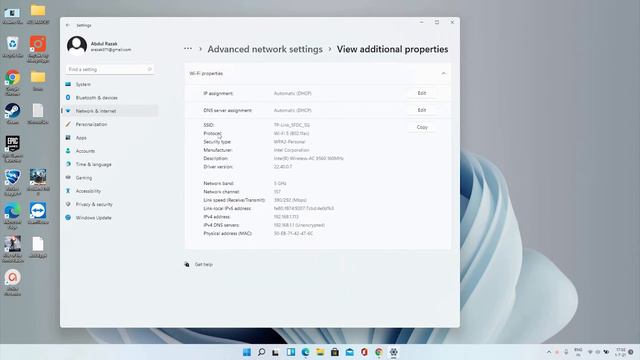This screenshot has width=640, height=360.
Task: Select the Network band value
Action: point(280,184)
